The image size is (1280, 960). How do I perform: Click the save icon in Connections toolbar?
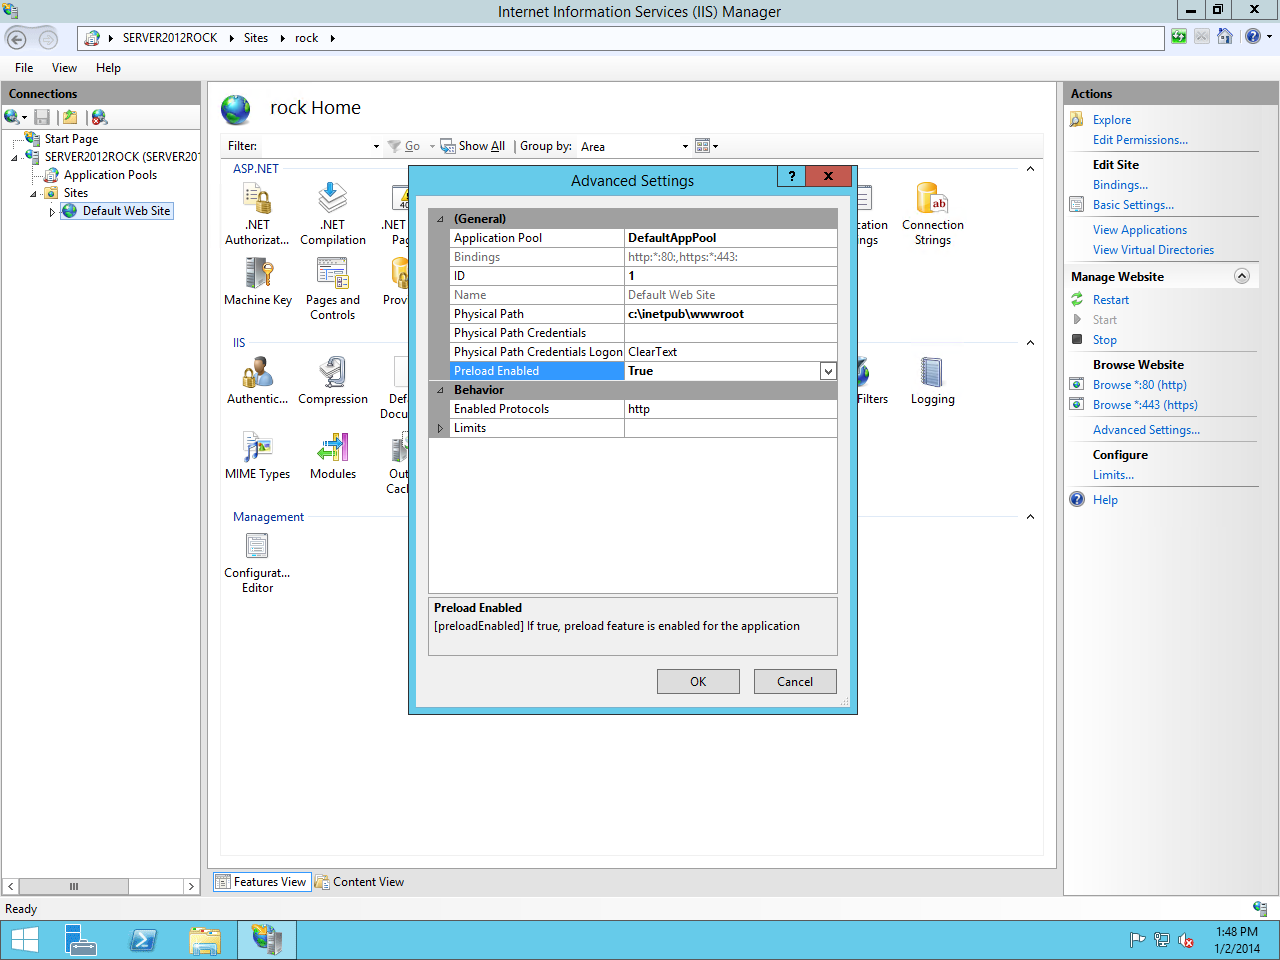pyautogui.click(x=42, y=117)
